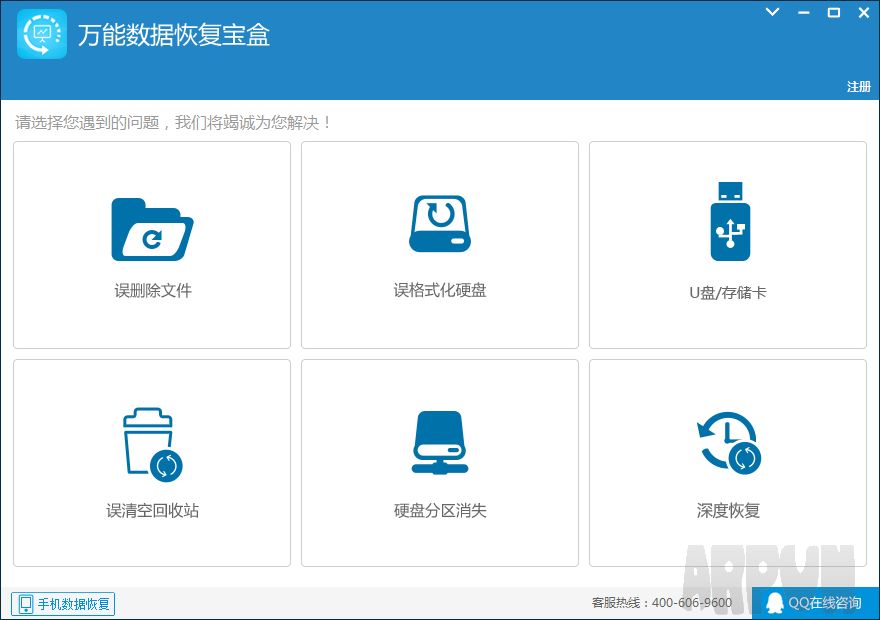Click the clock deep recovery icon
Screen dimensions: 880x620
point(728,443)
